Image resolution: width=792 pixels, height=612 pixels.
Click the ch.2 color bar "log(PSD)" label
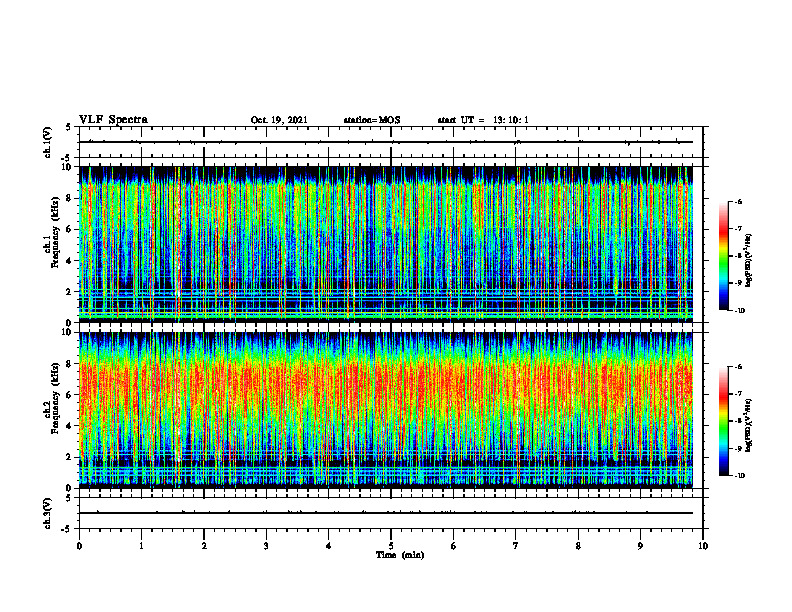[750, 426]
